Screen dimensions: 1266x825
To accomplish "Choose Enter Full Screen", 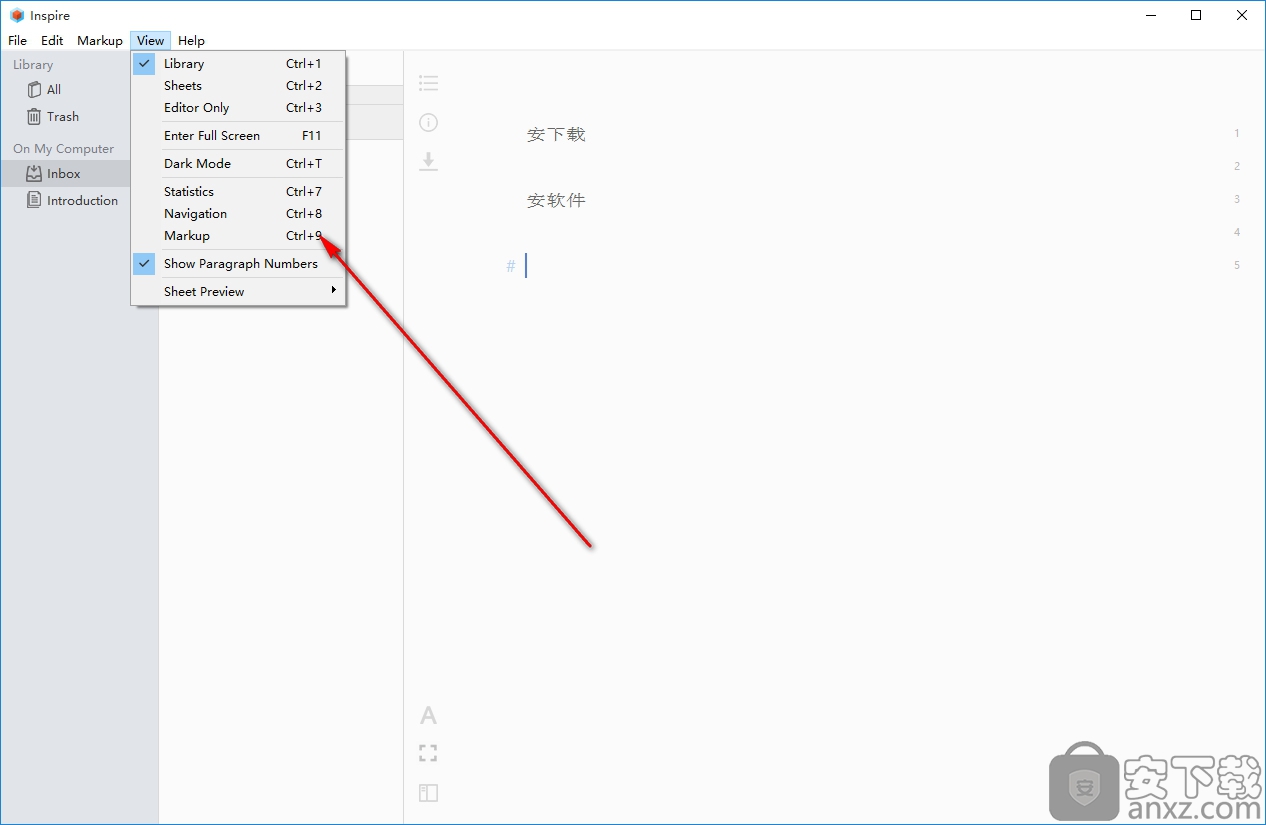I will point(239,135).
